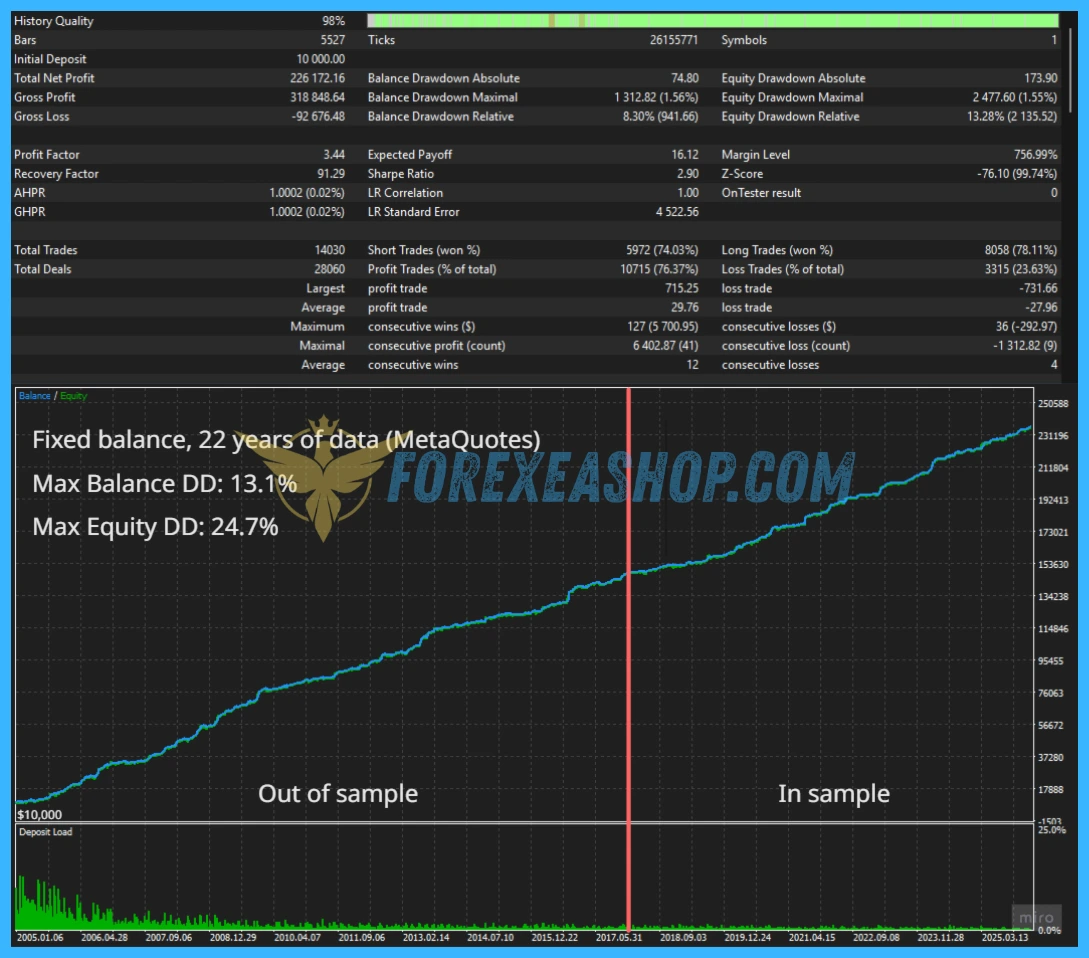Viewport: 1089px width, 958px height.
Task: Click the Sharpe Ratio row
Action: pos(533,174)
